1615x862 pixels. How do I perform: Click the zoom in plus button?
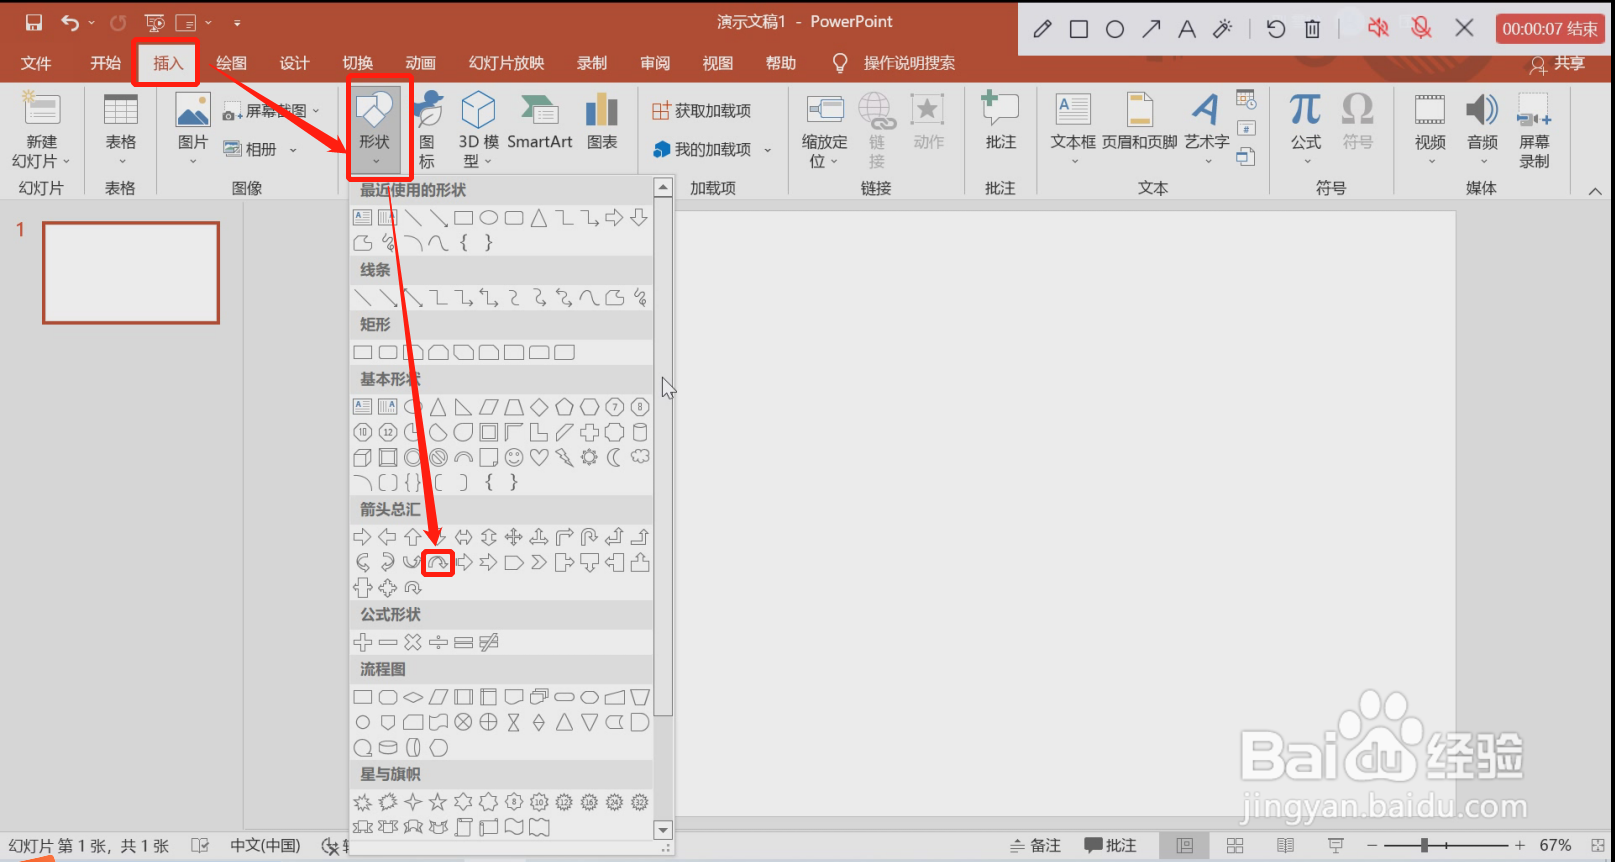click(1520, 845)
